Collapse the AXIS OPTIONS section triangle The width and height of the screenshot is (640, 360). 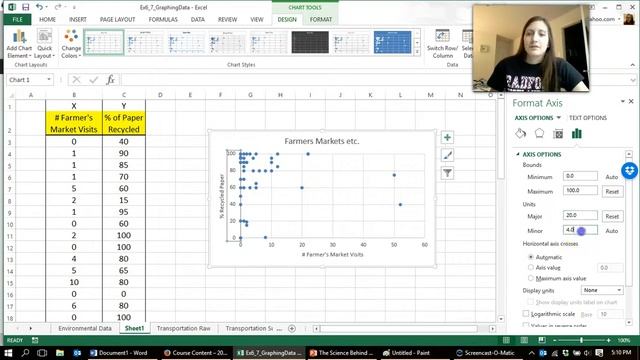[518, 154]
